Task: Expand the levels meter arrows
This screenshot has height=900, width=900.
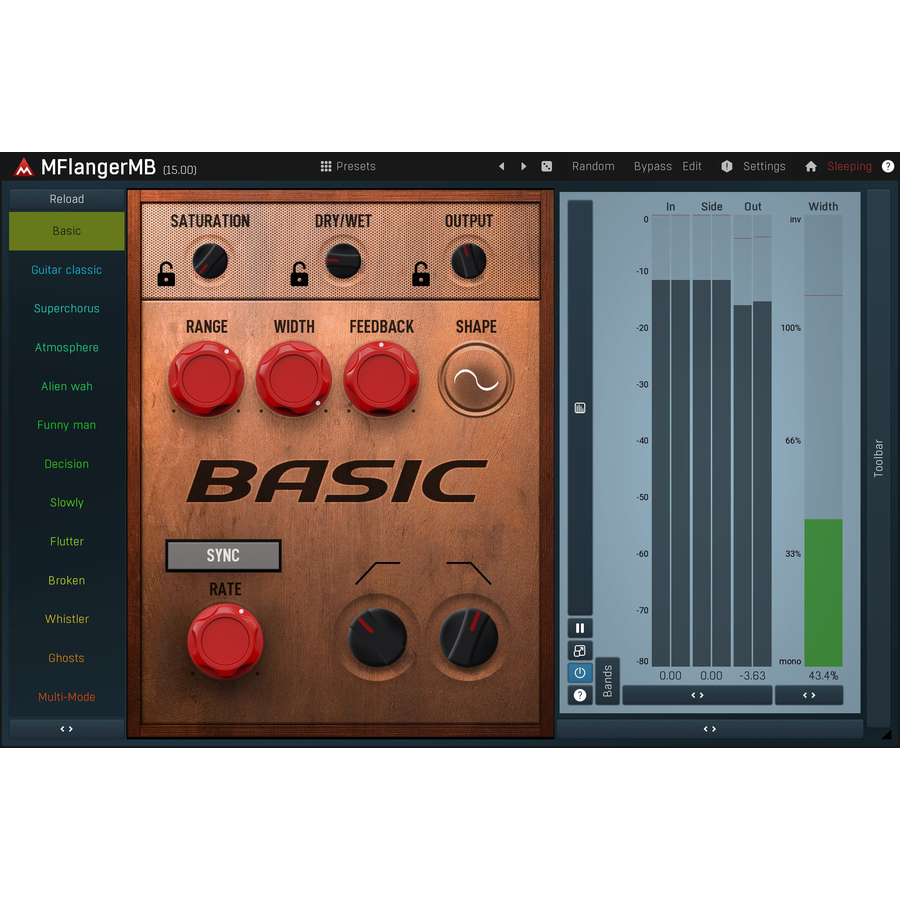Action: [x=697, y=695]
